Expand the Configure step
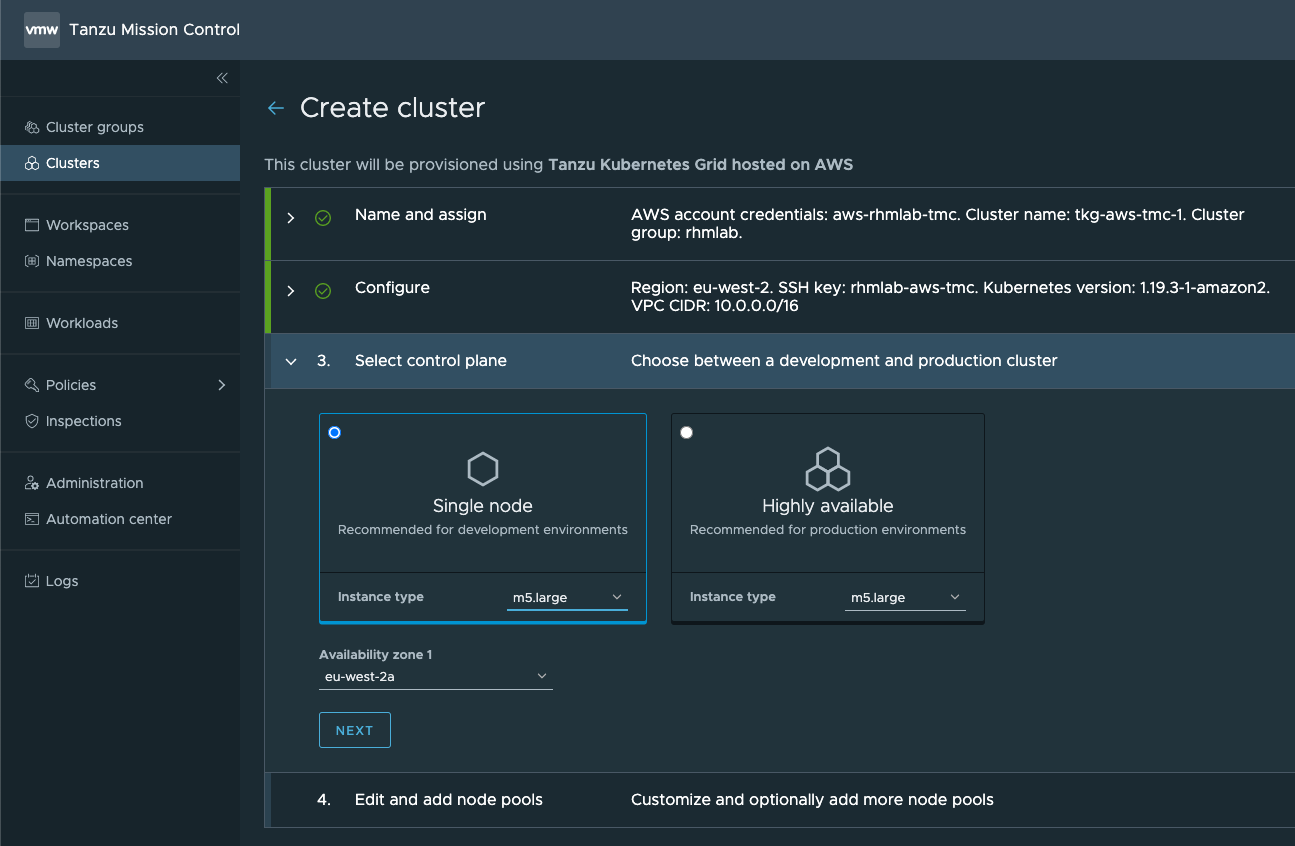Screen dimensions: 1295x846 291,291
